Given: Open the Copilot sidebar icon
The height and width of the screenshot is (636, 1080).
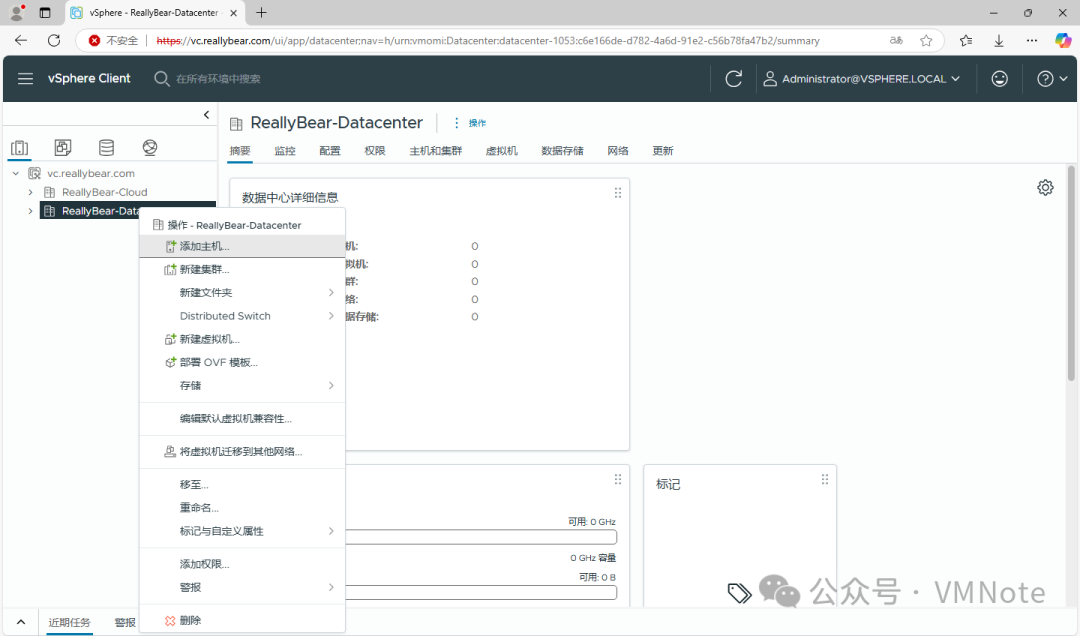Looking at the screenshot, I should pos(1063,41).
